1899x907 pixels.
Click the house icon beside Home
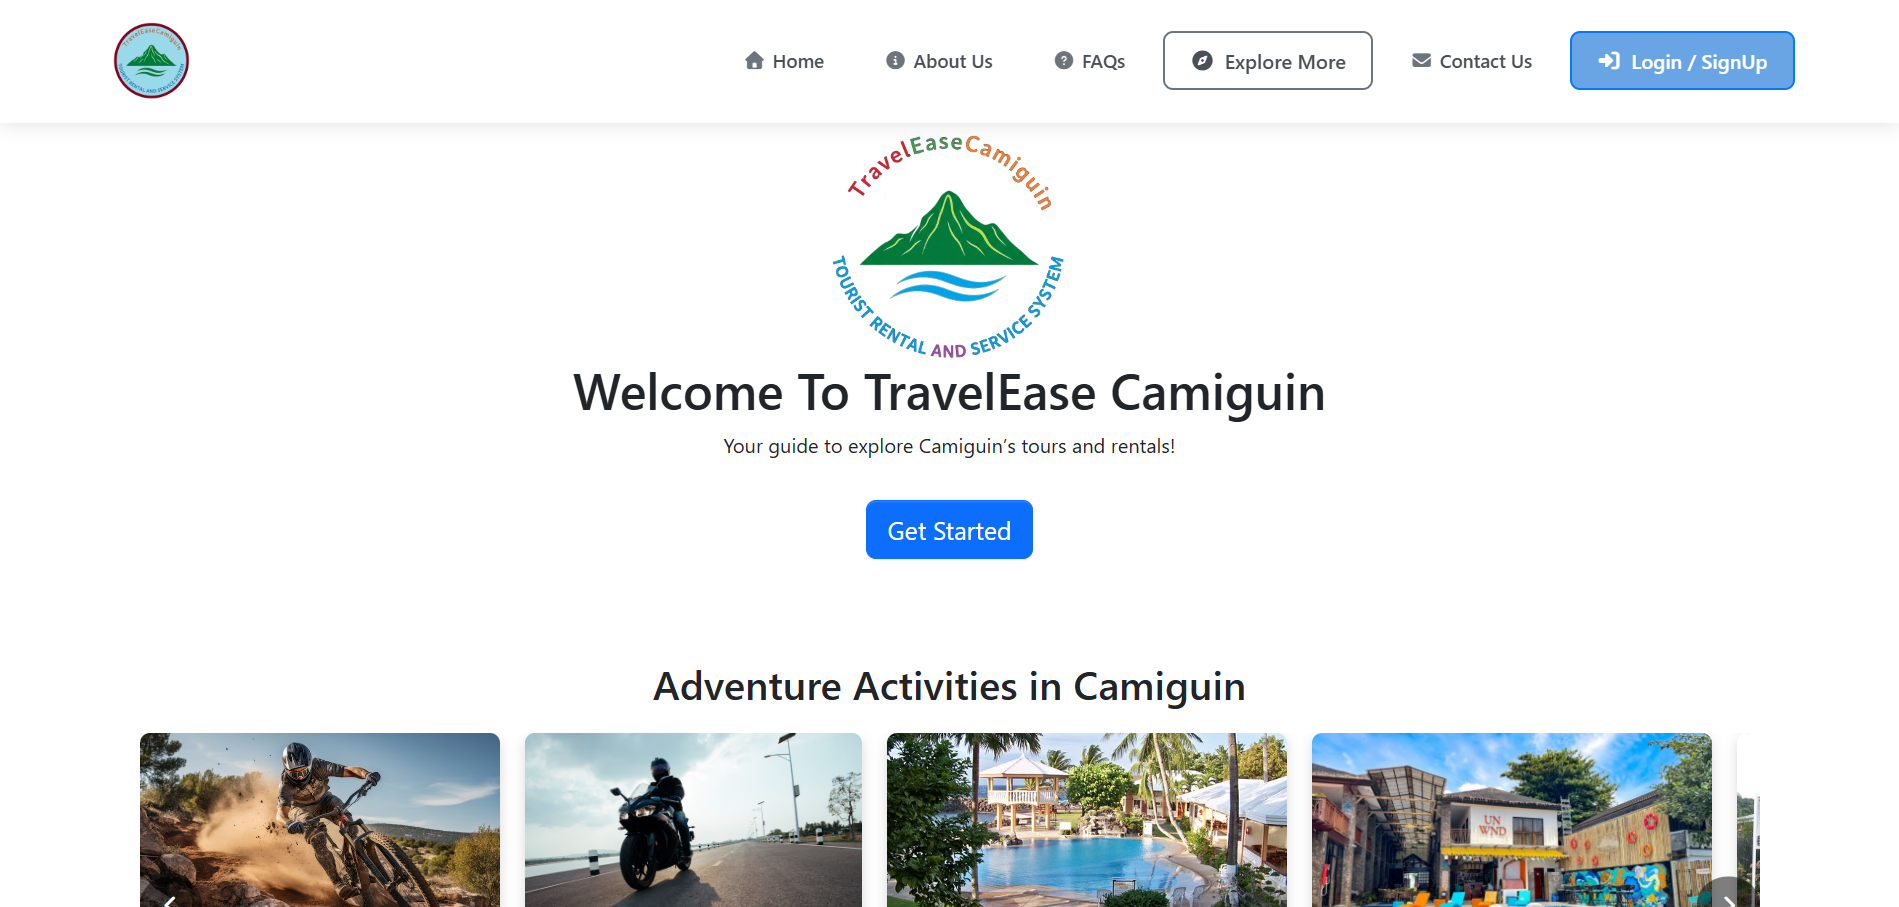tap(755, 61)
